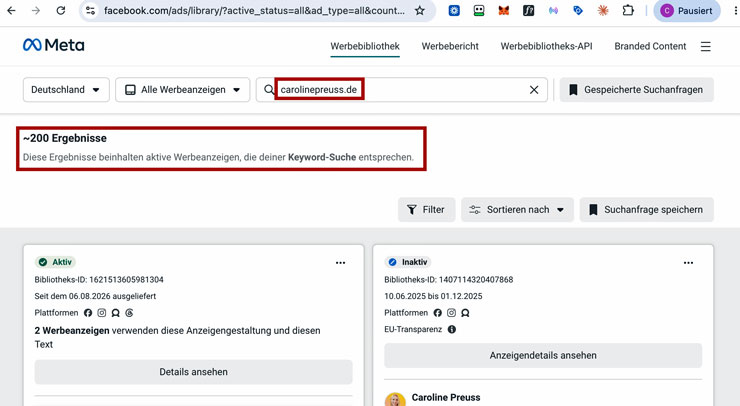Open three-dot menu on the Inaktiv ad card
The image size is (740, 406).
click(x=689, y=263)
